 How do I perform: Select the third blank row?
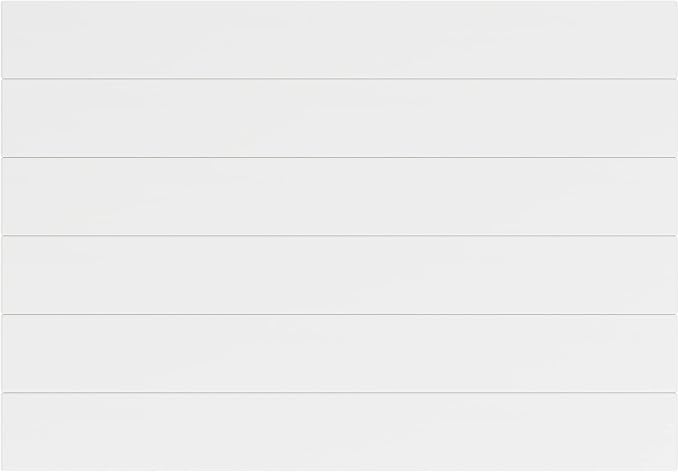pyautogui.click(x=340, y=196)
